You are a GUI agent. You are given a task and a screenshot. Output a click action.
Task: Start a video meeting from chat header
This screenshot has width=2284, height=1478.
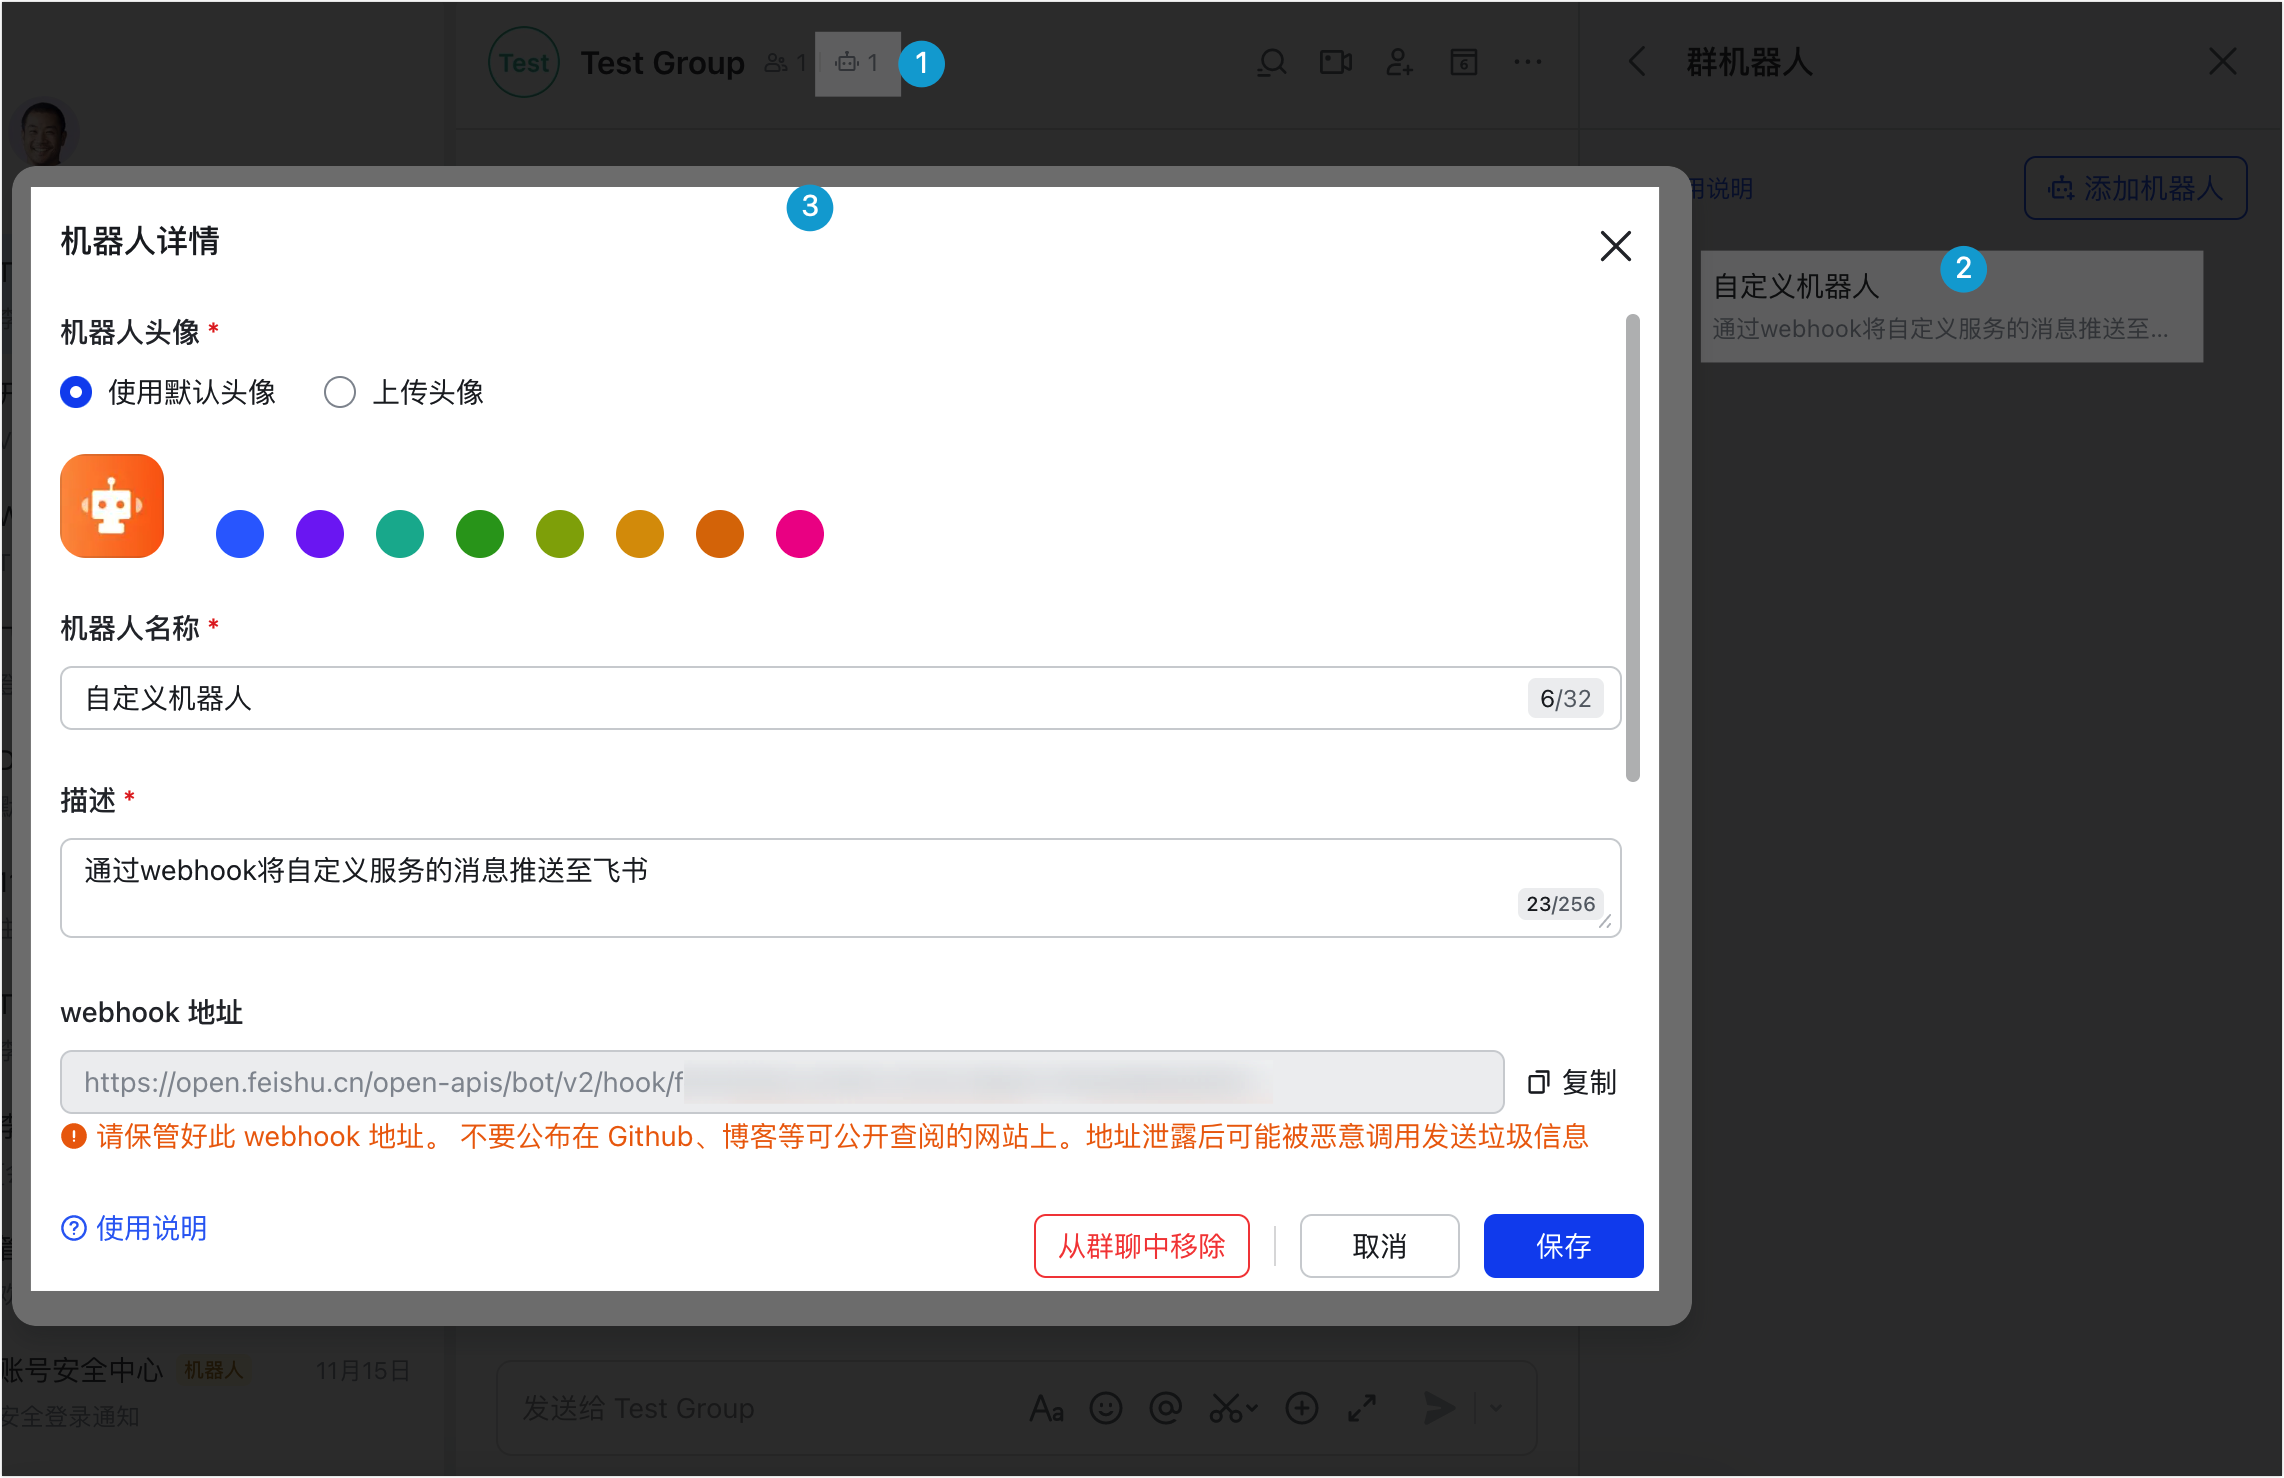1336,63
